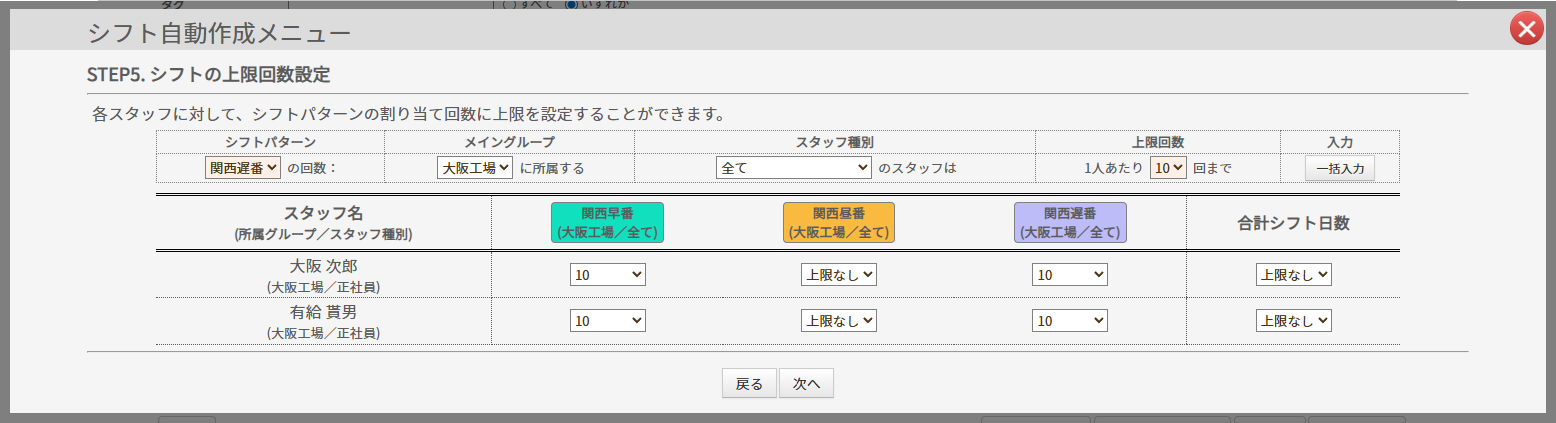Open 有給 貫男's 関西早番 limit dropdown
The image size is (1556, 423).
tap(607, 321)
